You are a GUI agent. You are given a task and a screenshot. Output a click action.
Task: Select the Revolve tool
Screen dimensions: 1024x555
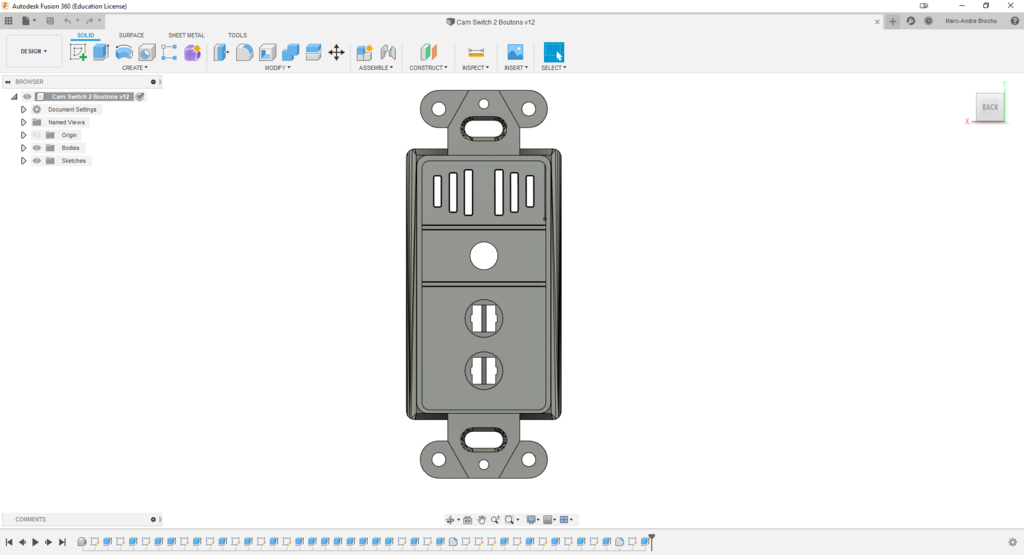[124, 52]
